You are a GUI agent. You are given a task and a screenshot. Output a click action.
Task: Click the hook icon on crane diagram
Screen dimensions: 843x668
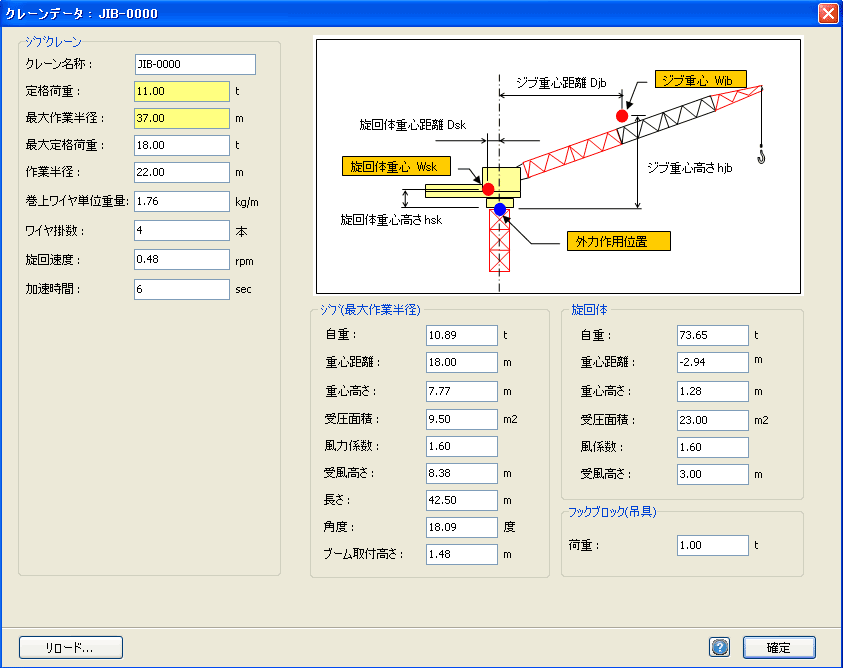(761, 157)
